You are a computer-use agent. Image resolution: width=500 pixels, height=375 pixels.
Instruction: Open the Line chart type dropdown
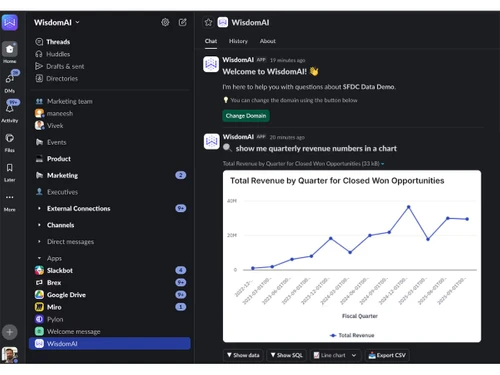335,355
